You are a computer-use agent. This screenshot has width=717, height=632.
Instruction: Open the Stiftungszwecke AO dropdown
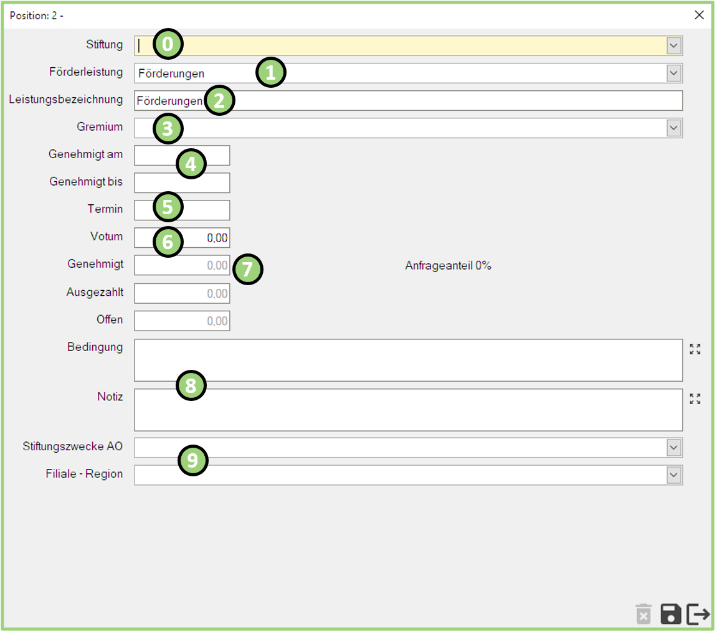(674, 447)
